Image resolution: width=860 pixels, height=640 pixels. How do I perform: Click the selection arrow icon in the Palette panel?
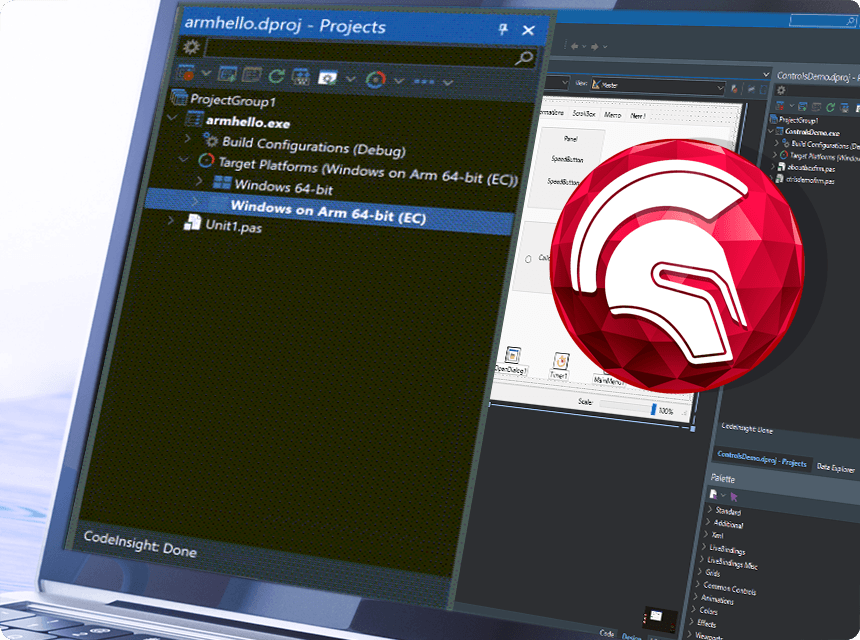coord(734,497)
